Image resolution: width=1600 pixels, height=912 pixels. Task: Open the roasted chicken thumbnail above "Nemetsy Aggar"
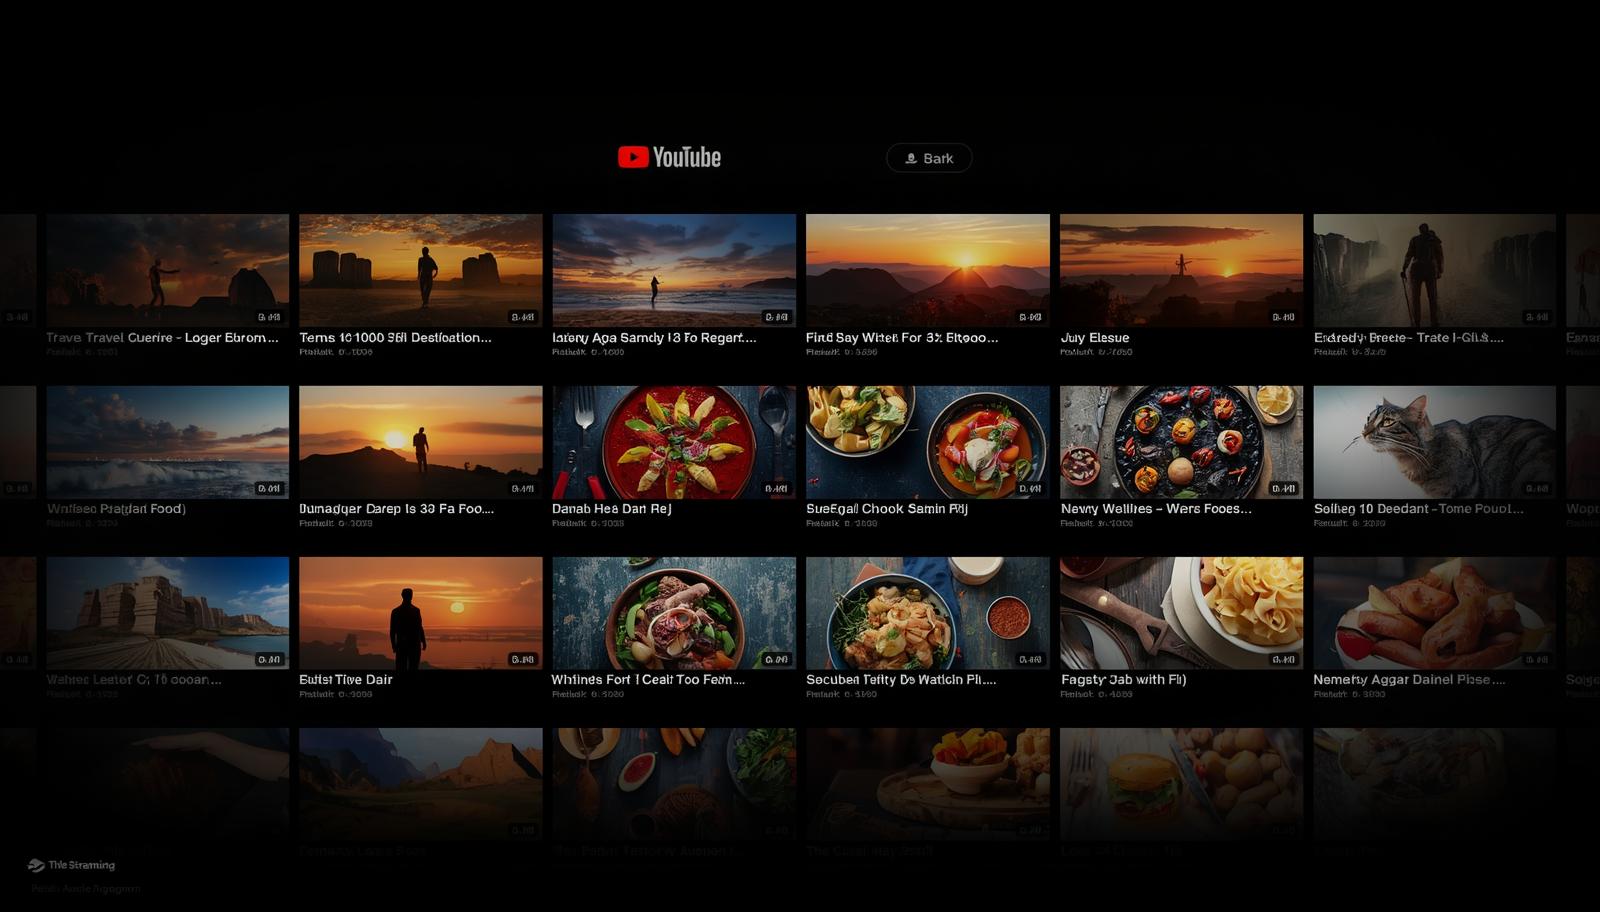pyautogui.click(x=1435, y=613)
